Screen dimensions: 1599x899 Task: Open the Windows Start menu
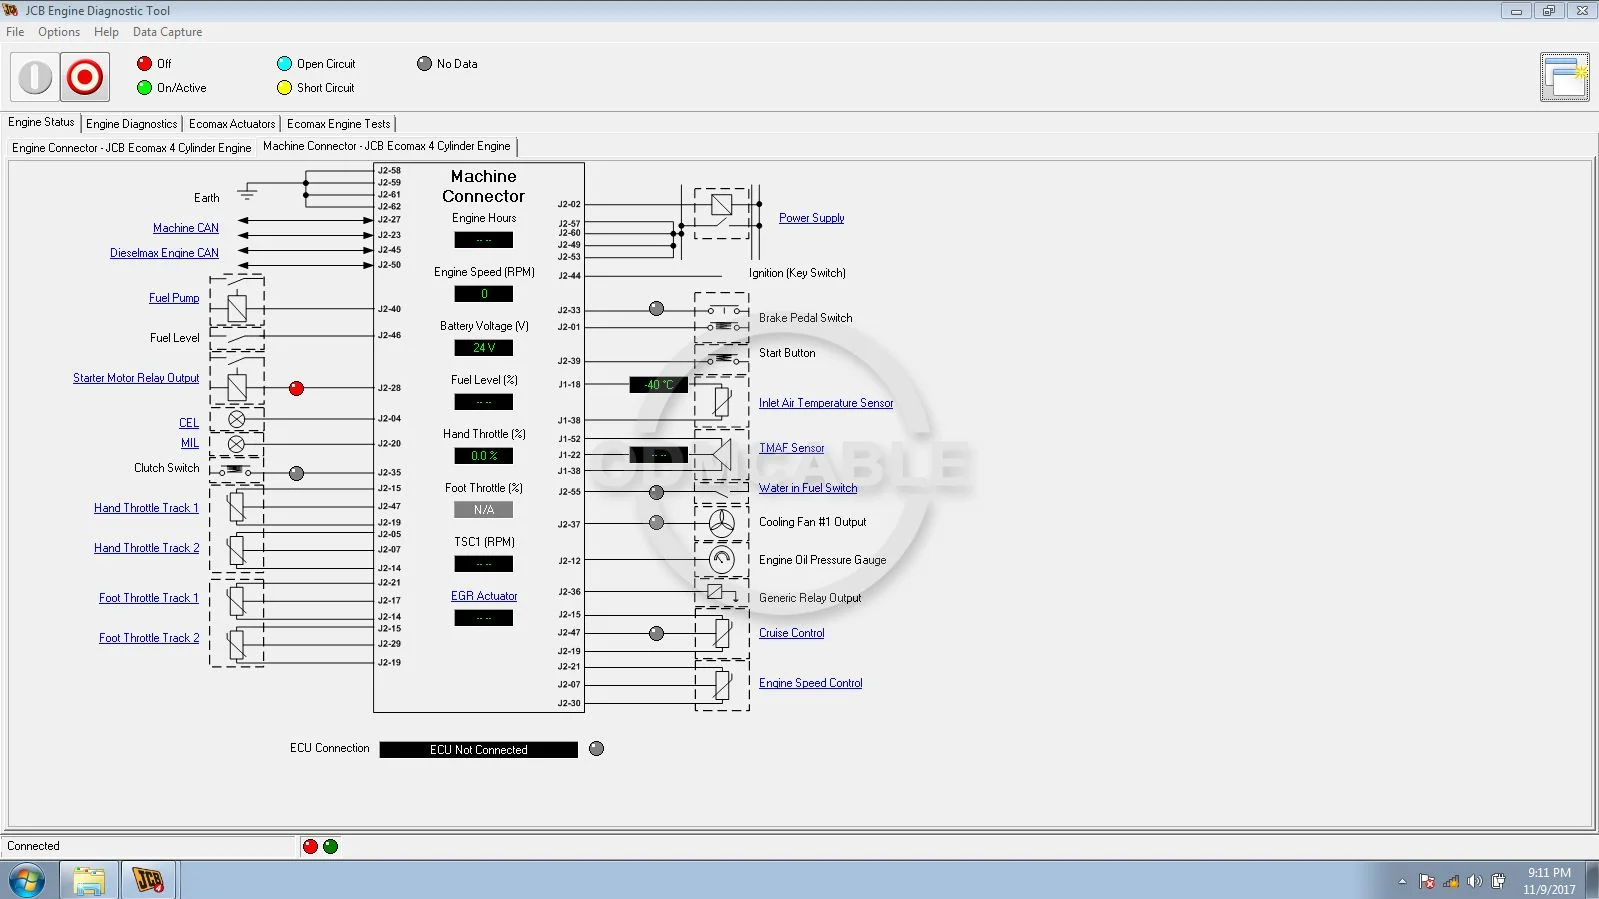point(27,881)
